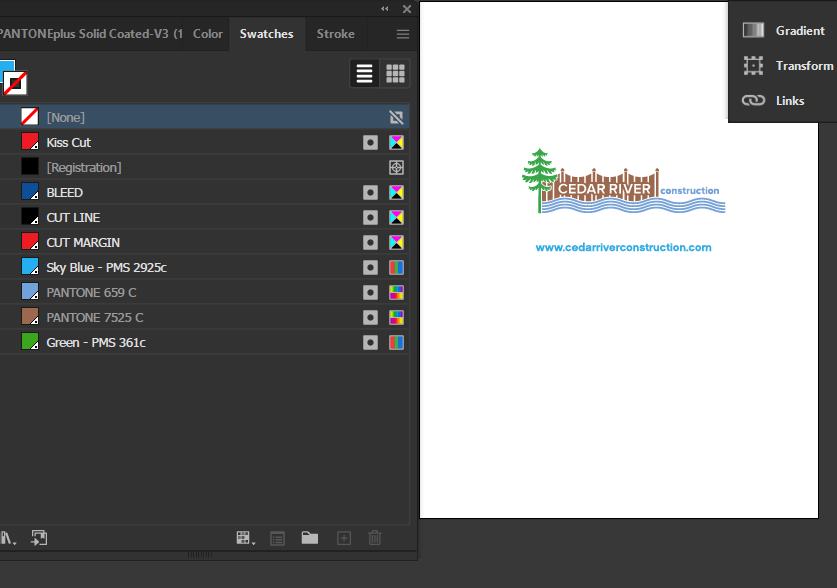Click the CMYK icon on Kiss Cut row
Image resolution: width=837 pixels, height=588 pixels.
[396, 142]
